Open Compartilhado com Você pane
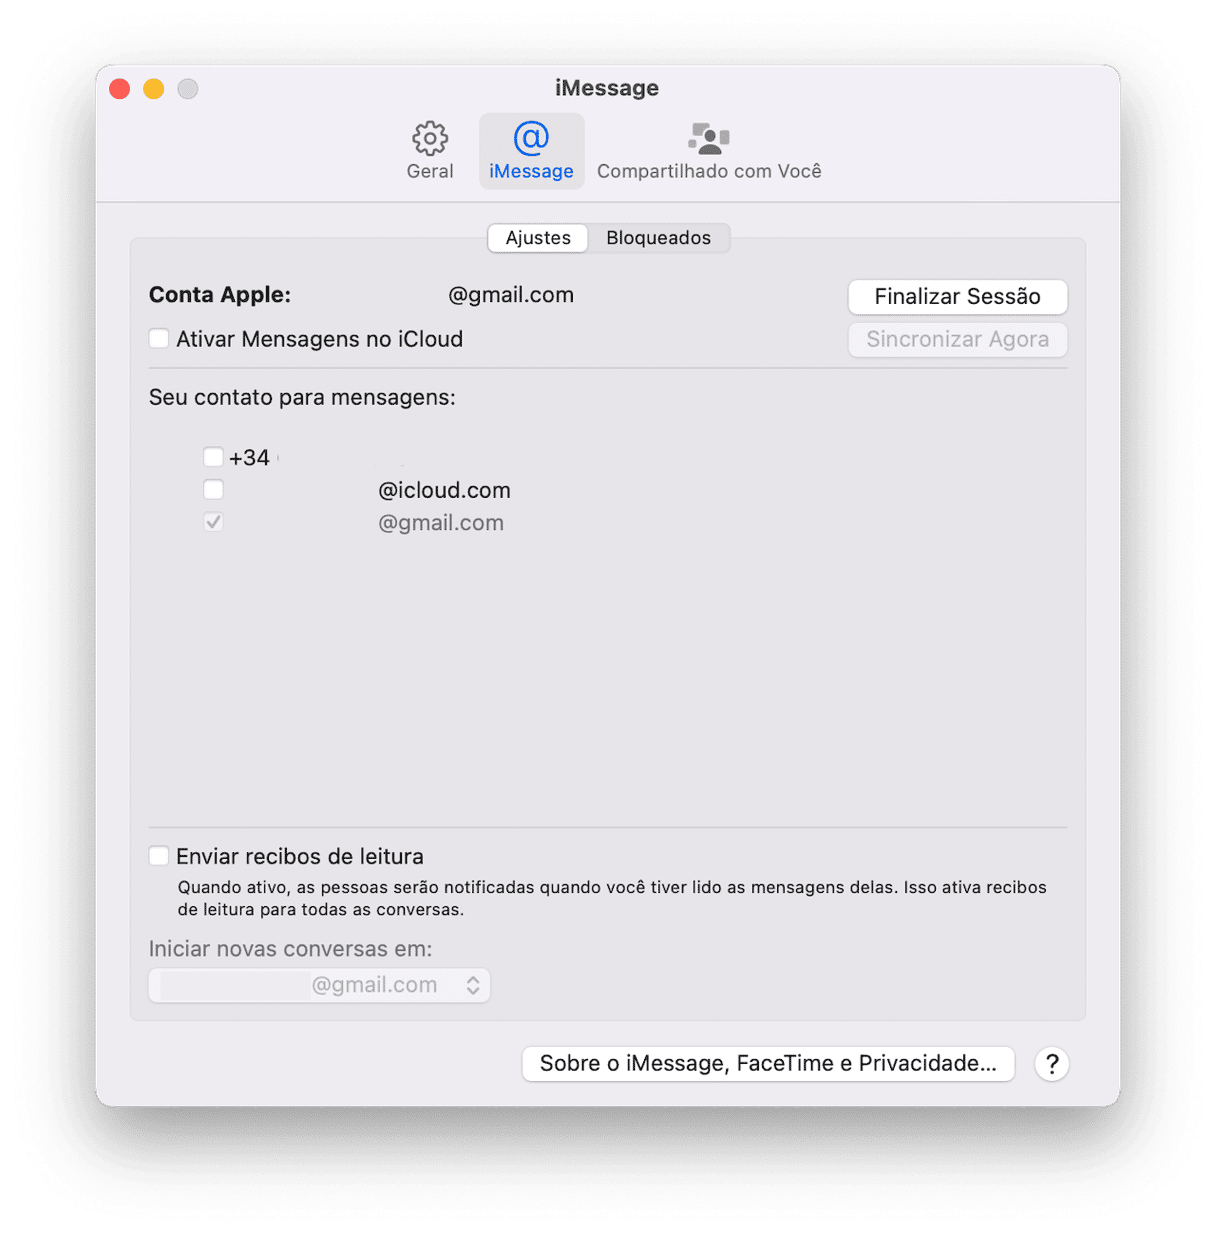Image resolution: width=1216 pixels, height=1233 pixels. coord(709,151)
